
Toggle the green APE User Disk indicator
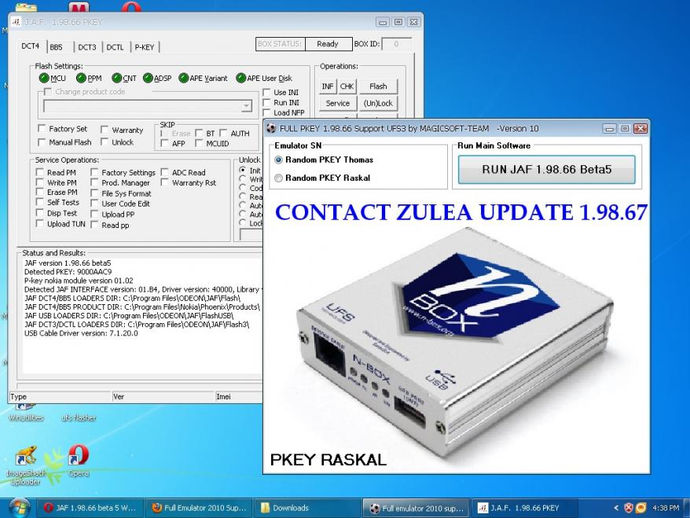(241, 78)
